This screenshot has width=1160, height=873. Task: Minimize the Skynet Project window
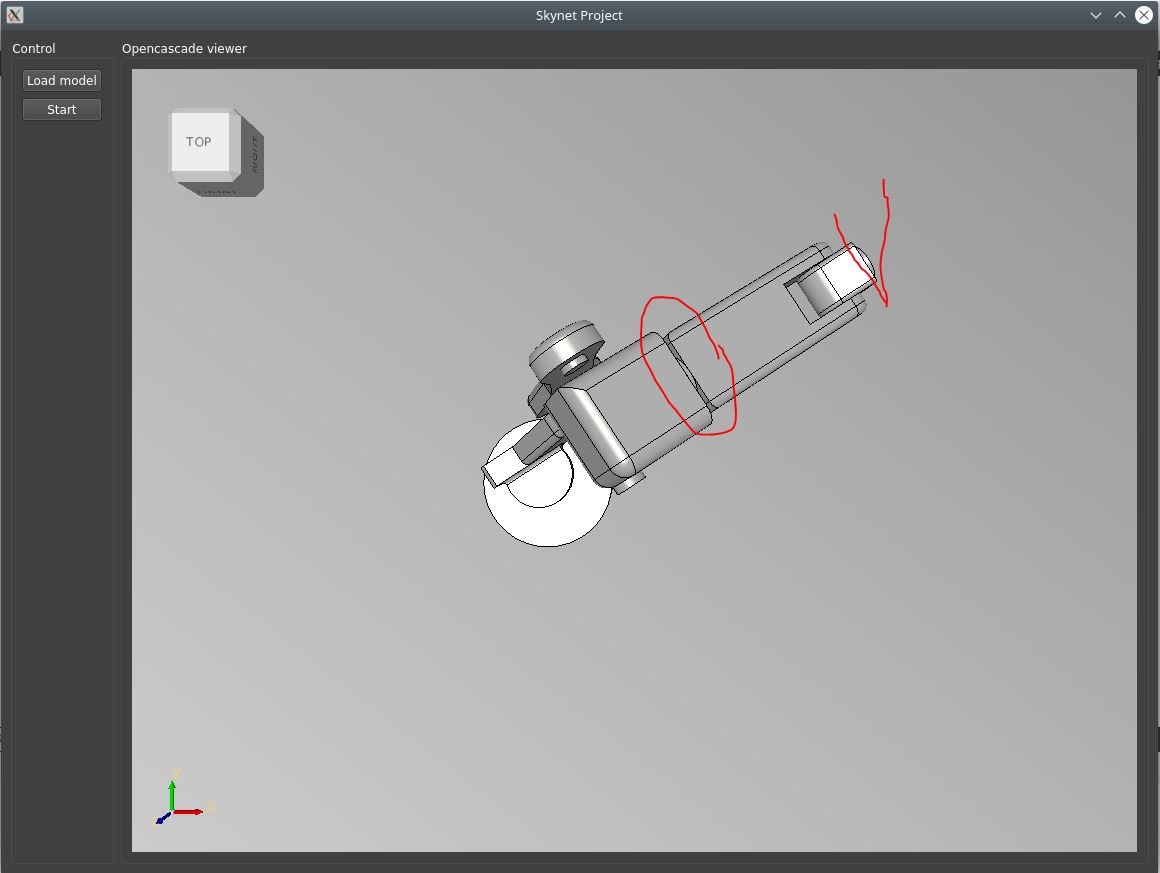tap(1096, 16)
